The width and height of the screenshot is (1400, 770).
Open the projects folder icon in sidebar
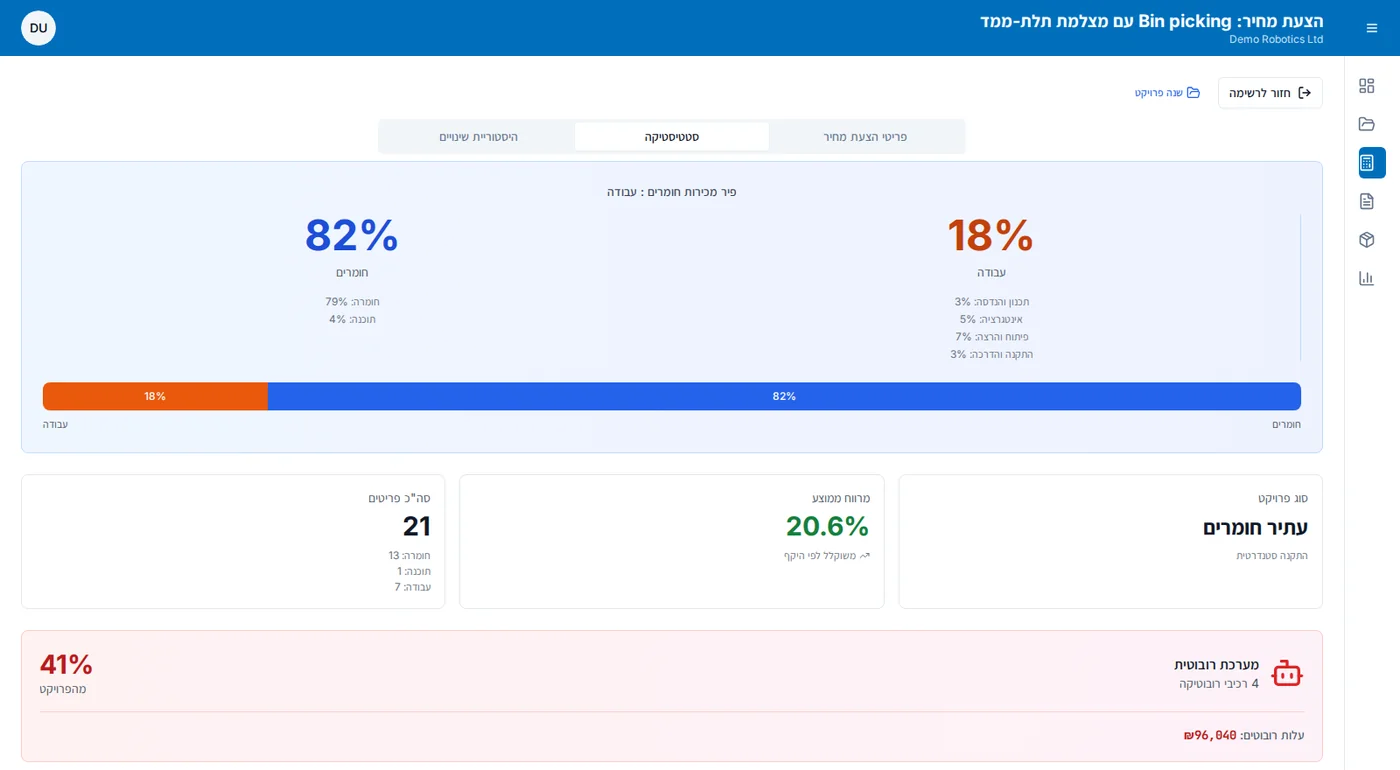point(1366,124)
